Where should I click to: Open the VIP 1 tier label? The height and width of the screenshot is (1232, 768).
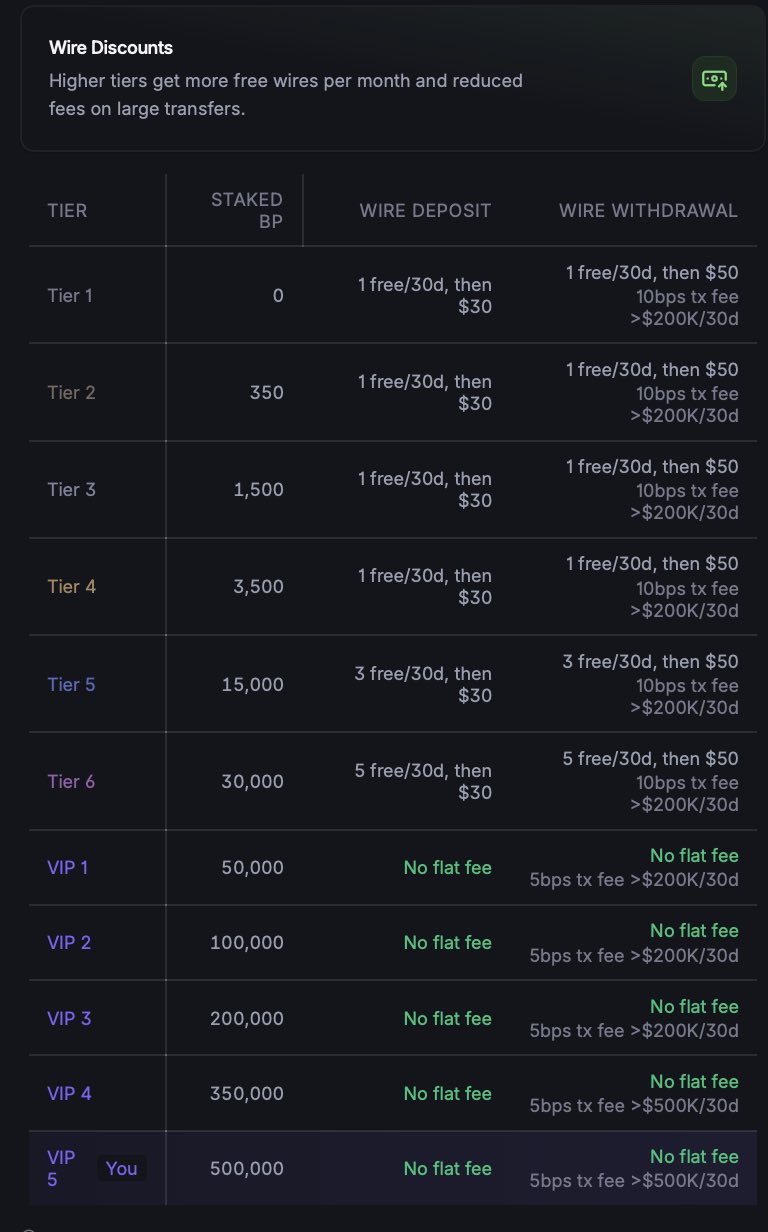click(68, 867)
